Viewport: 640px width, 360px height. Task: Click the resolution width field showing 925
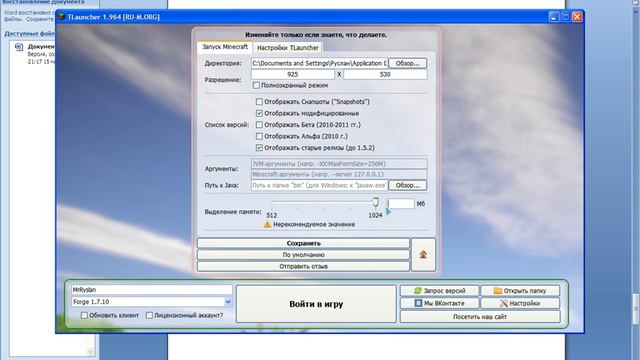(293, 74)
